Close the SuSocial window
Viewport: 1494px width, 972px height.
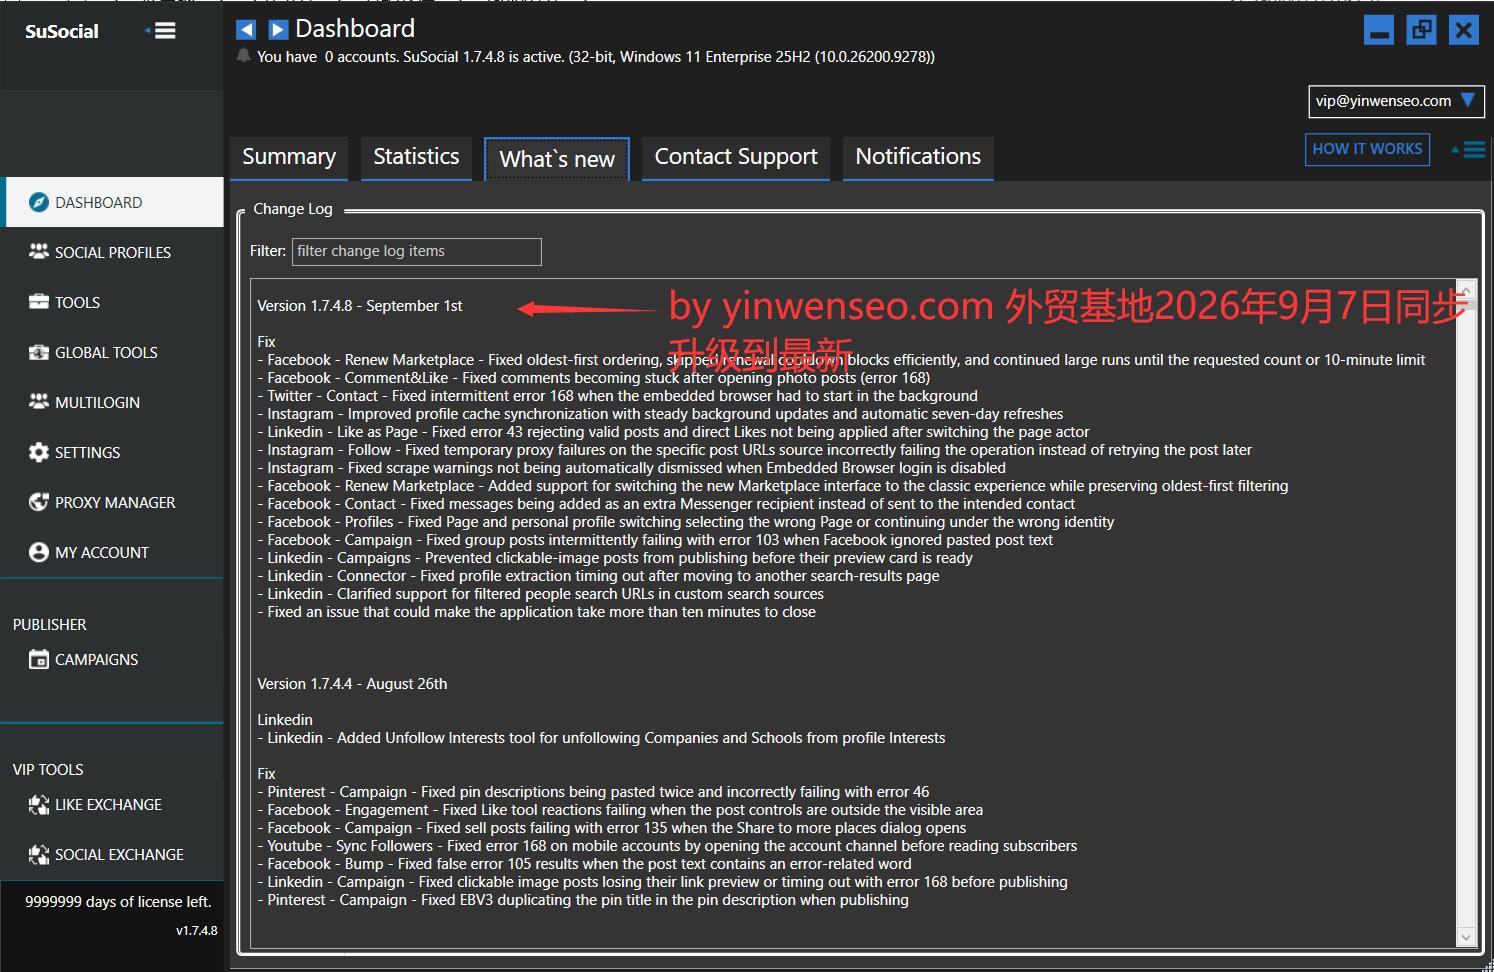1463,31
